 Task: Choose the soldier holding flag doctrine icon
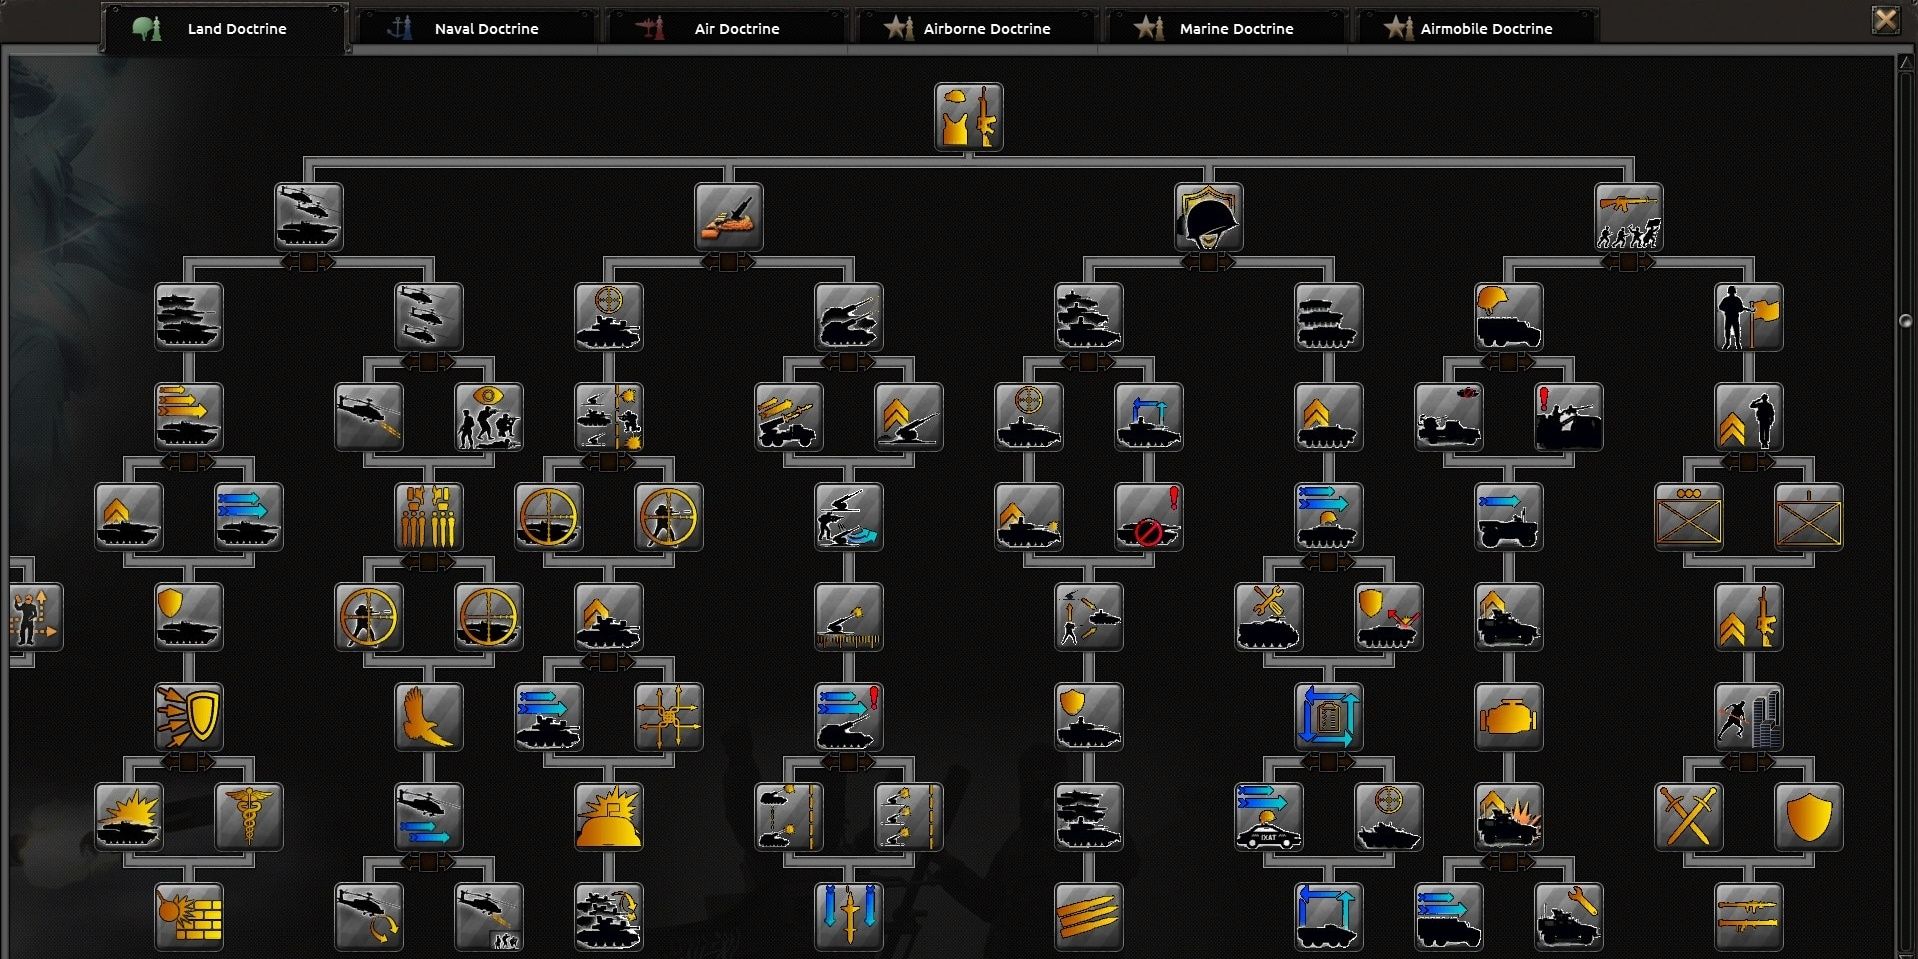coord(1748,317)
